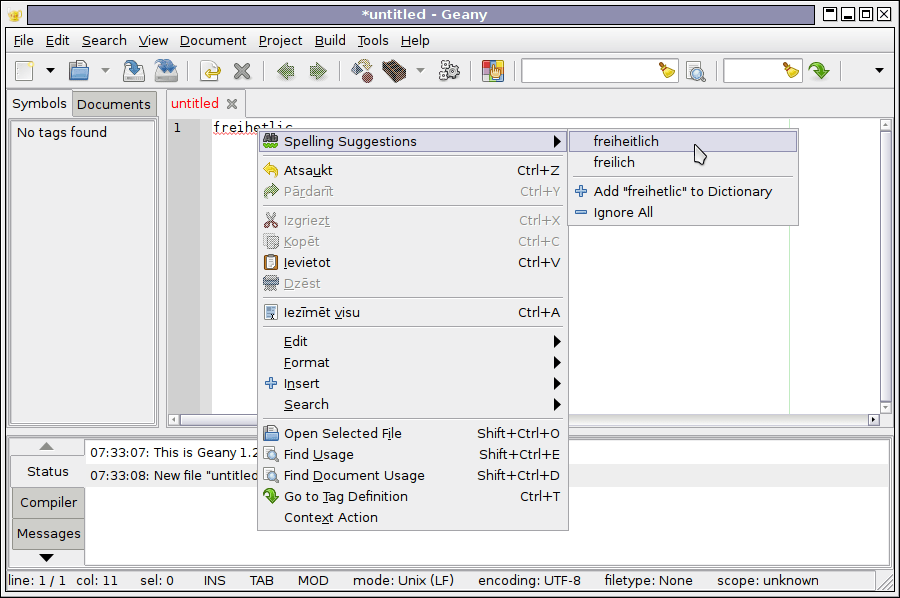Select Context Action menu entry
Screen dimensions: 900x598
tap(413, 518)
